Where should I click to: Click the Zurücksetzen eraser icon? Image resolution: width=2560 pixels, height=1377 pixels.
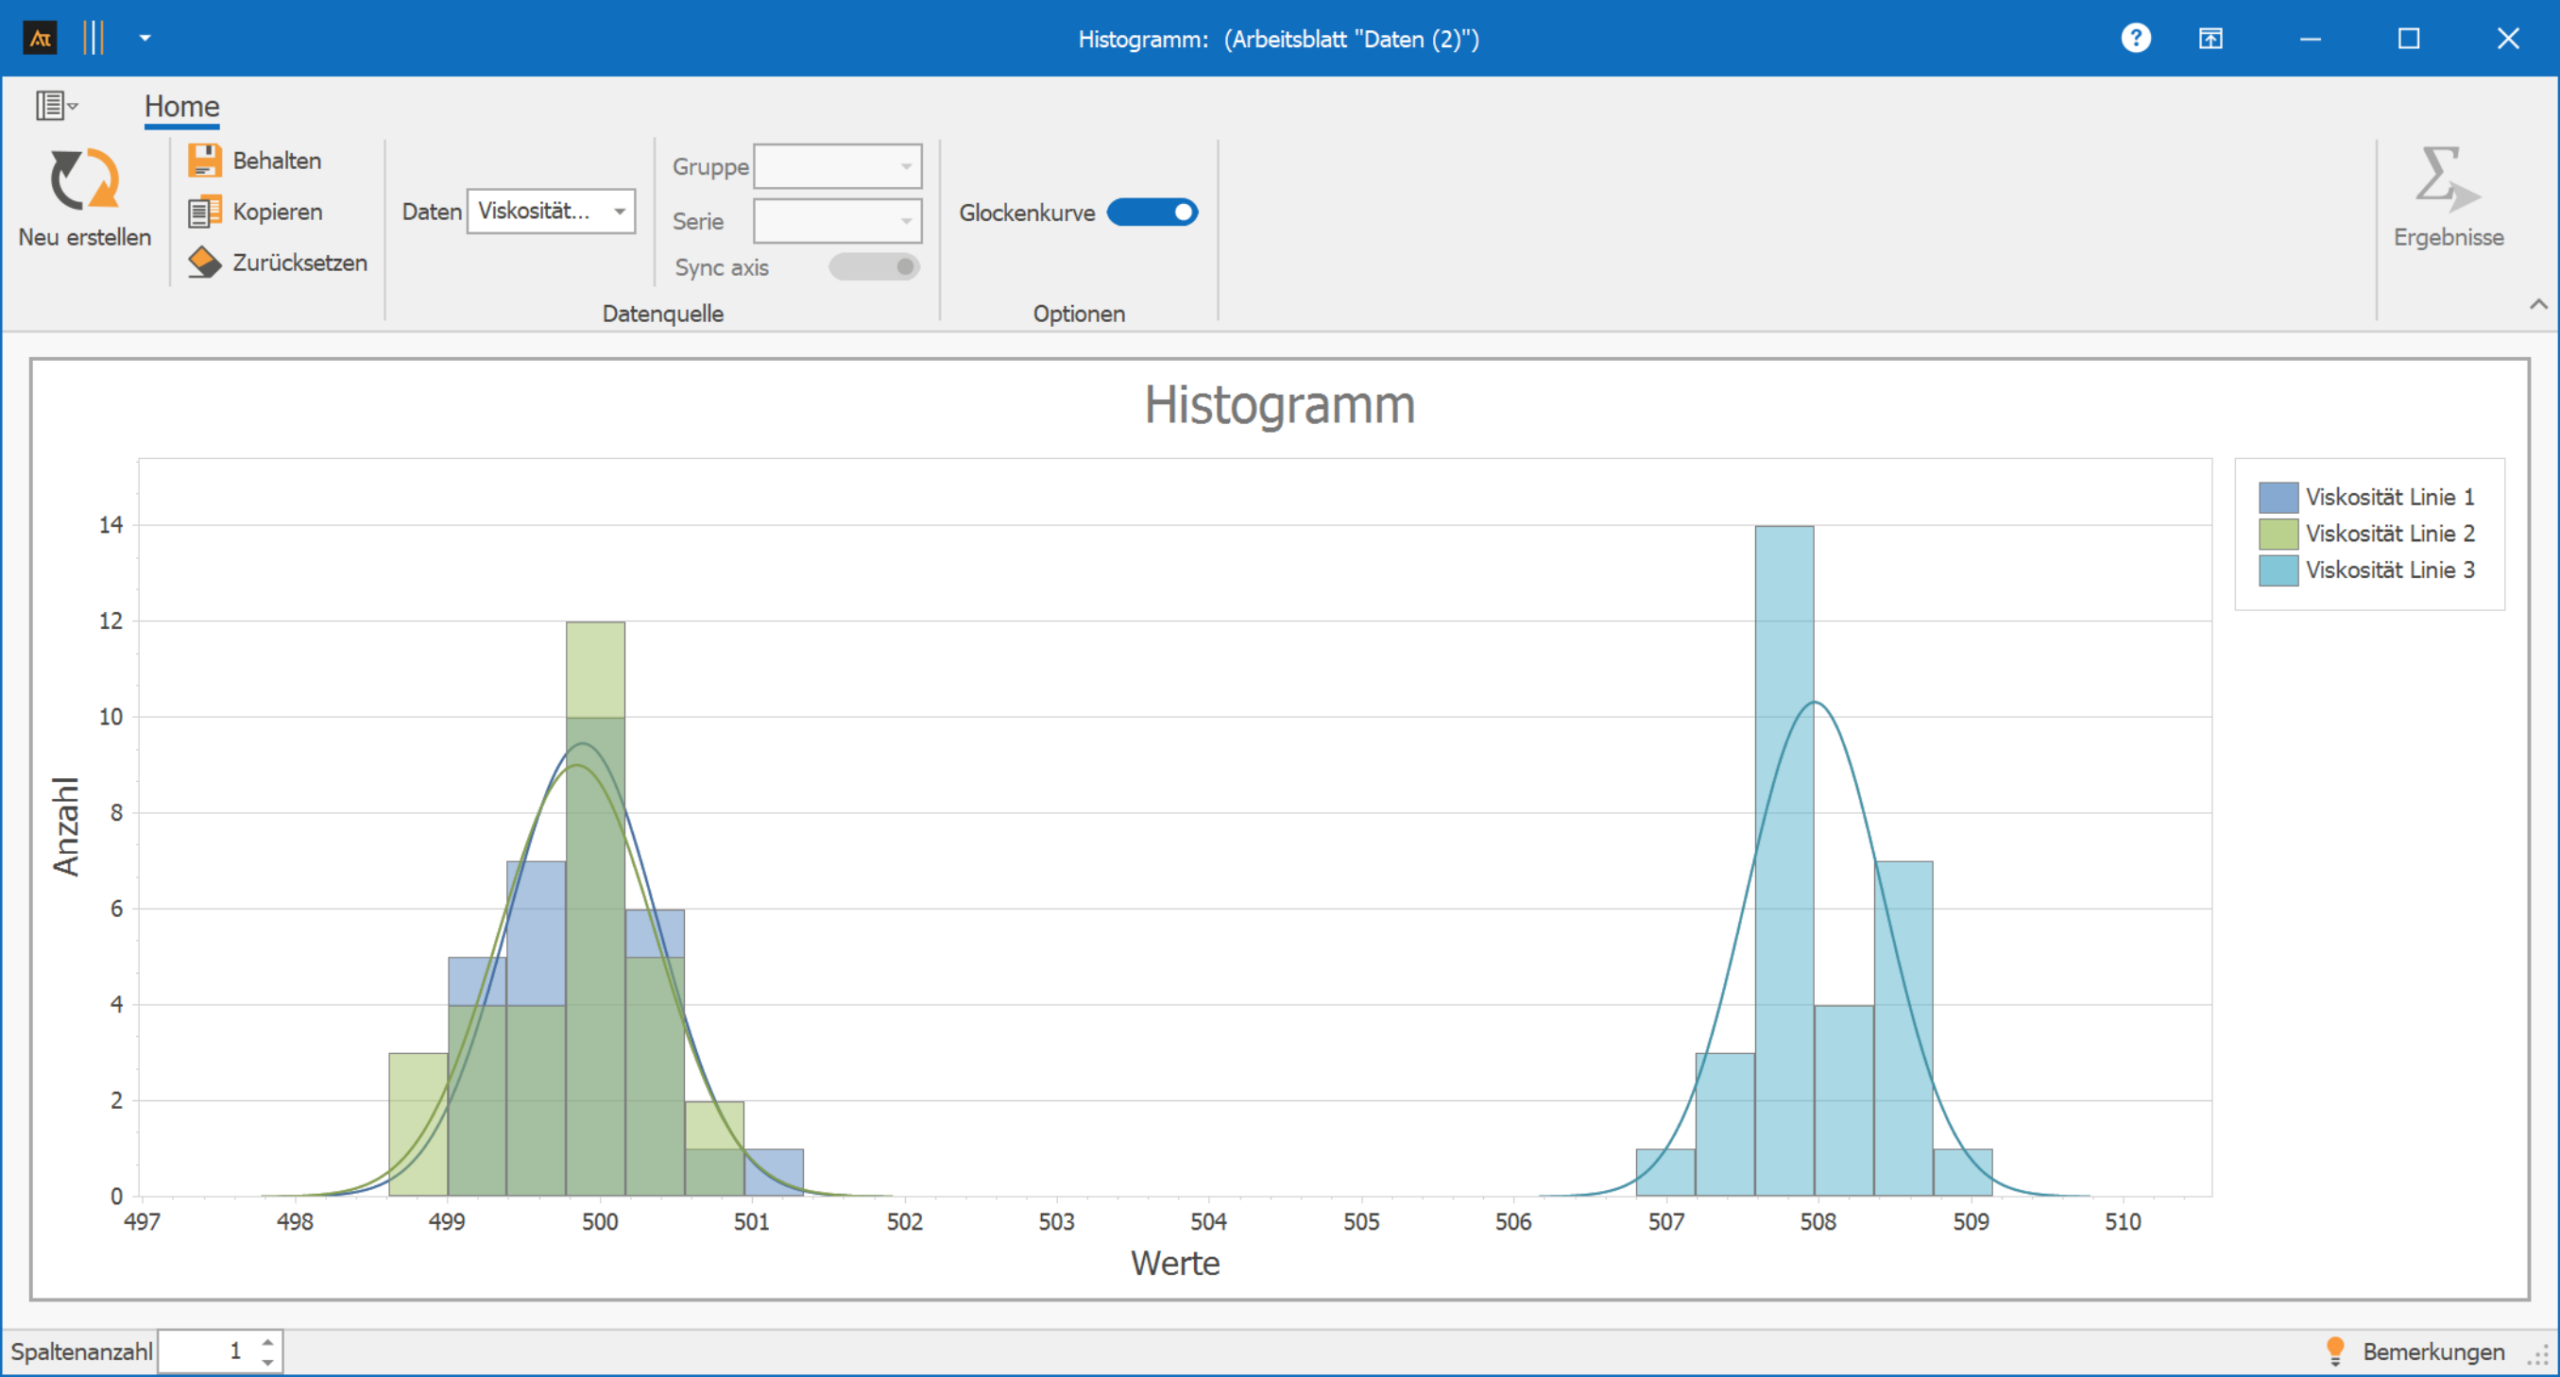204,262
